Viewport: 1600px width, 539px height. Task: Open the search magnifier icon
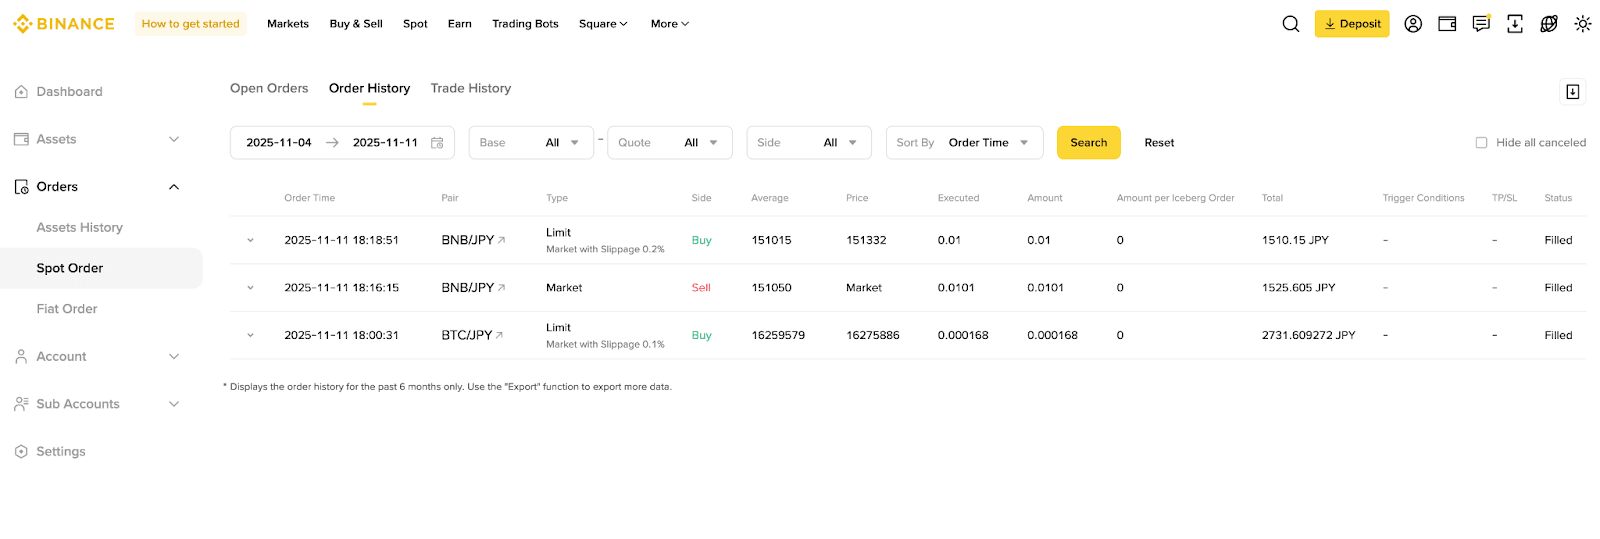pyautogui.click(x=1291, y=24)
